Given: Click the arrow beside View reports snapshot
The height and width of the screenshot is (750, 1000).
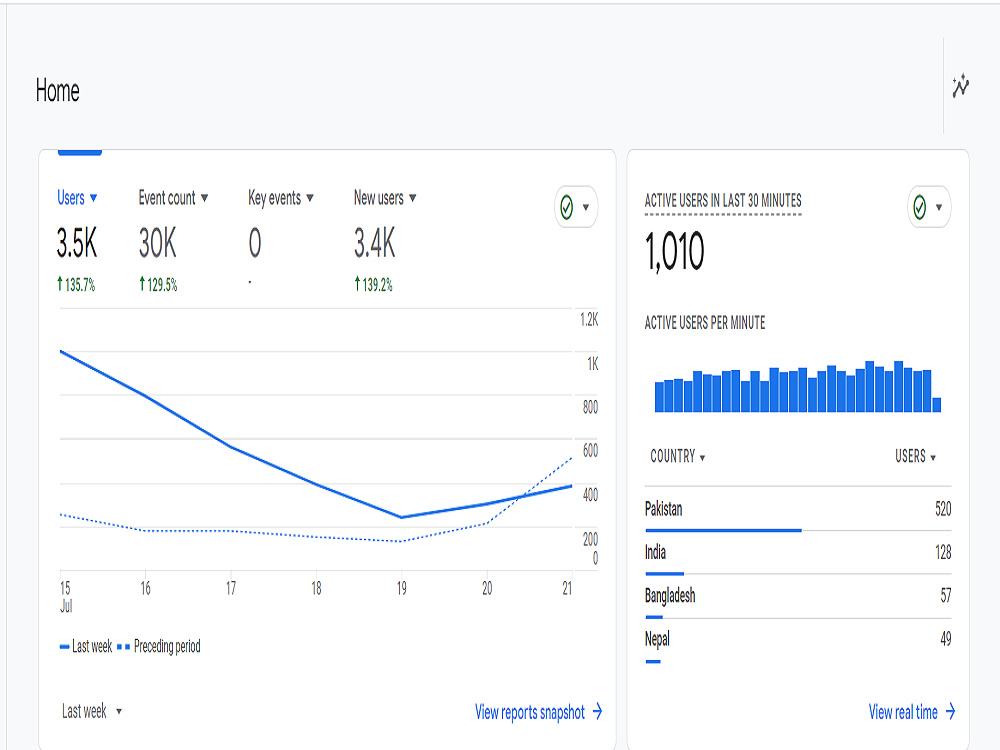Looking at the screenshot, I should point(597,711).
